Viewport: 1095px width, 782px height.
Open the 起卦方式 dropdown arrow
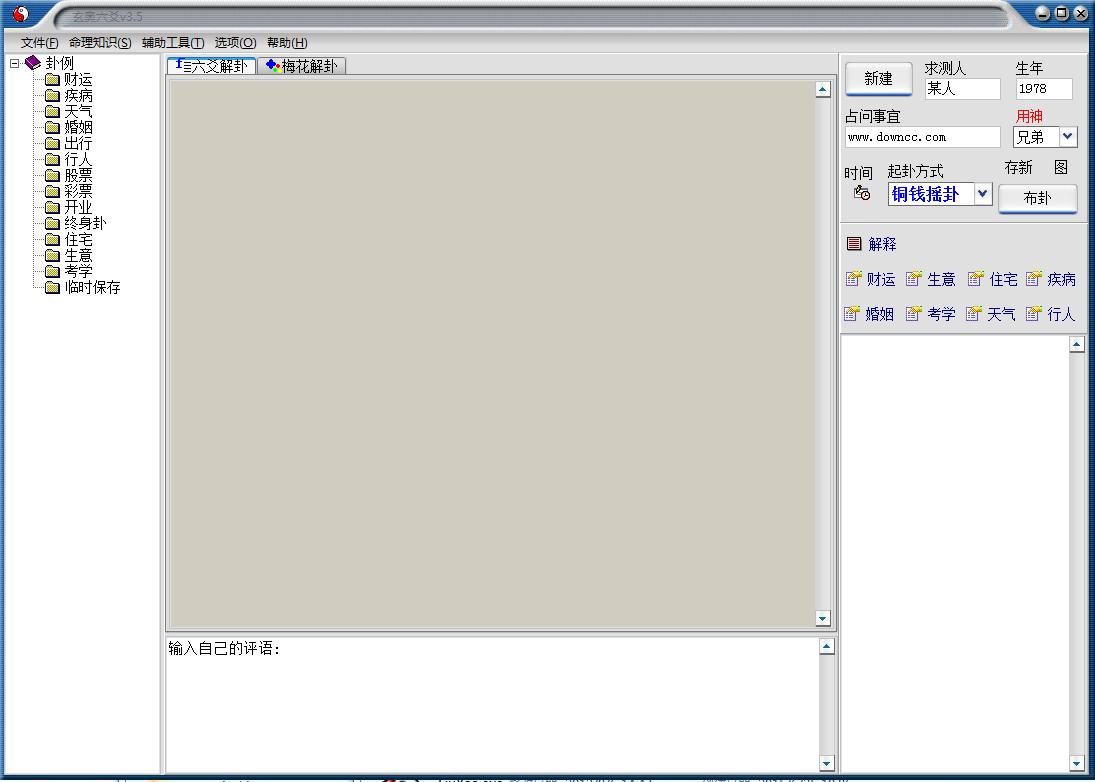point(983,194)
